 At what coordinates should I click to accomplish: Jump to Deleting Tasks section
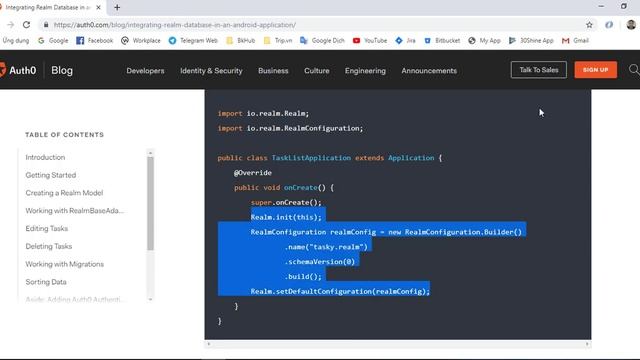[x=49, y=246]
